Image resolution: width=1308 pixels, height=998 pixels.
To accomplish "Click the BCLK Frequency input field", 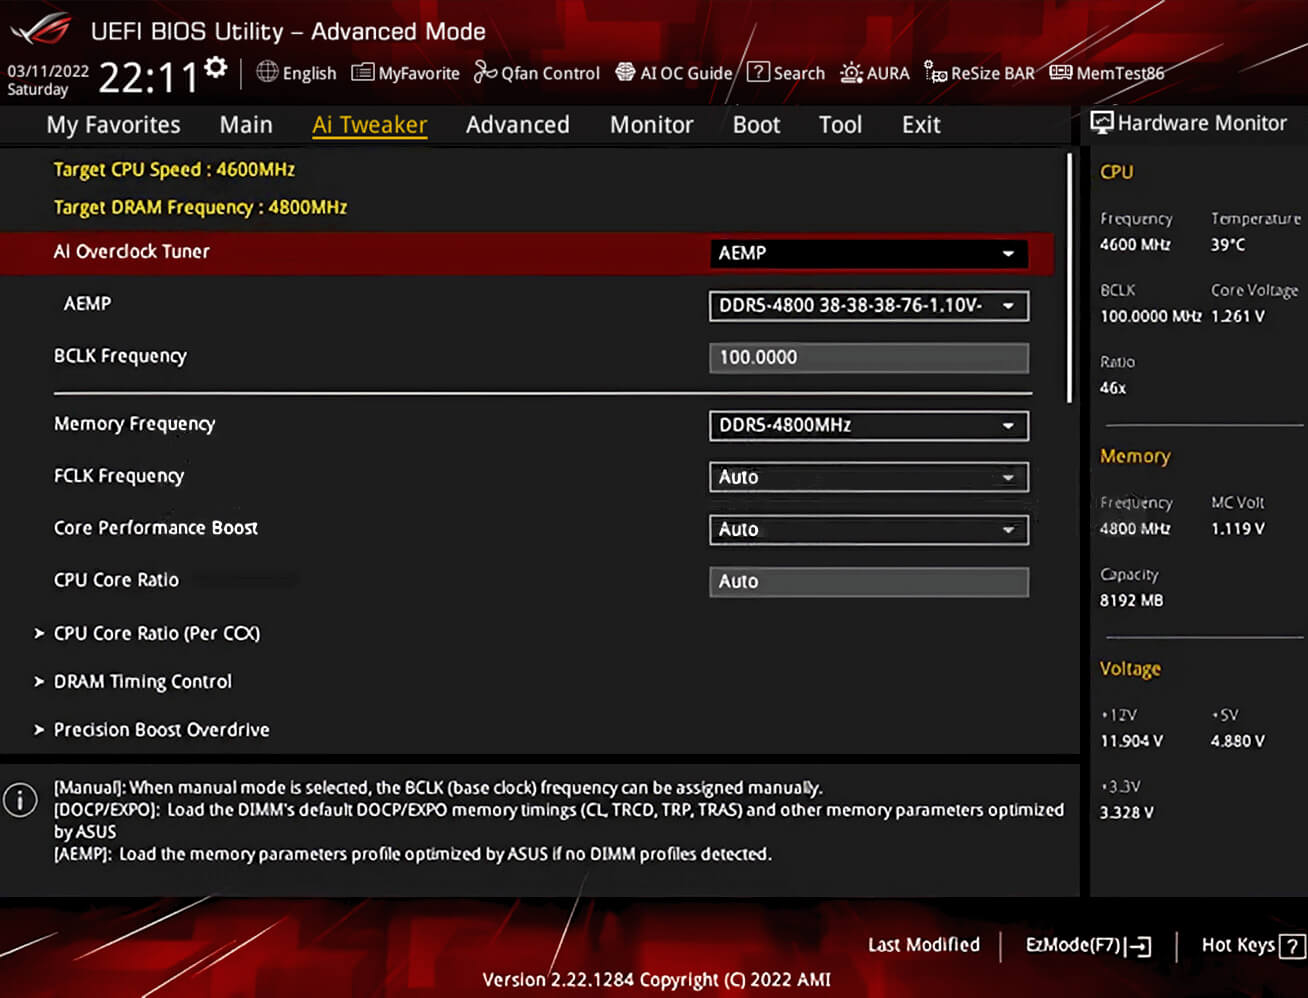I will [868, 357].
